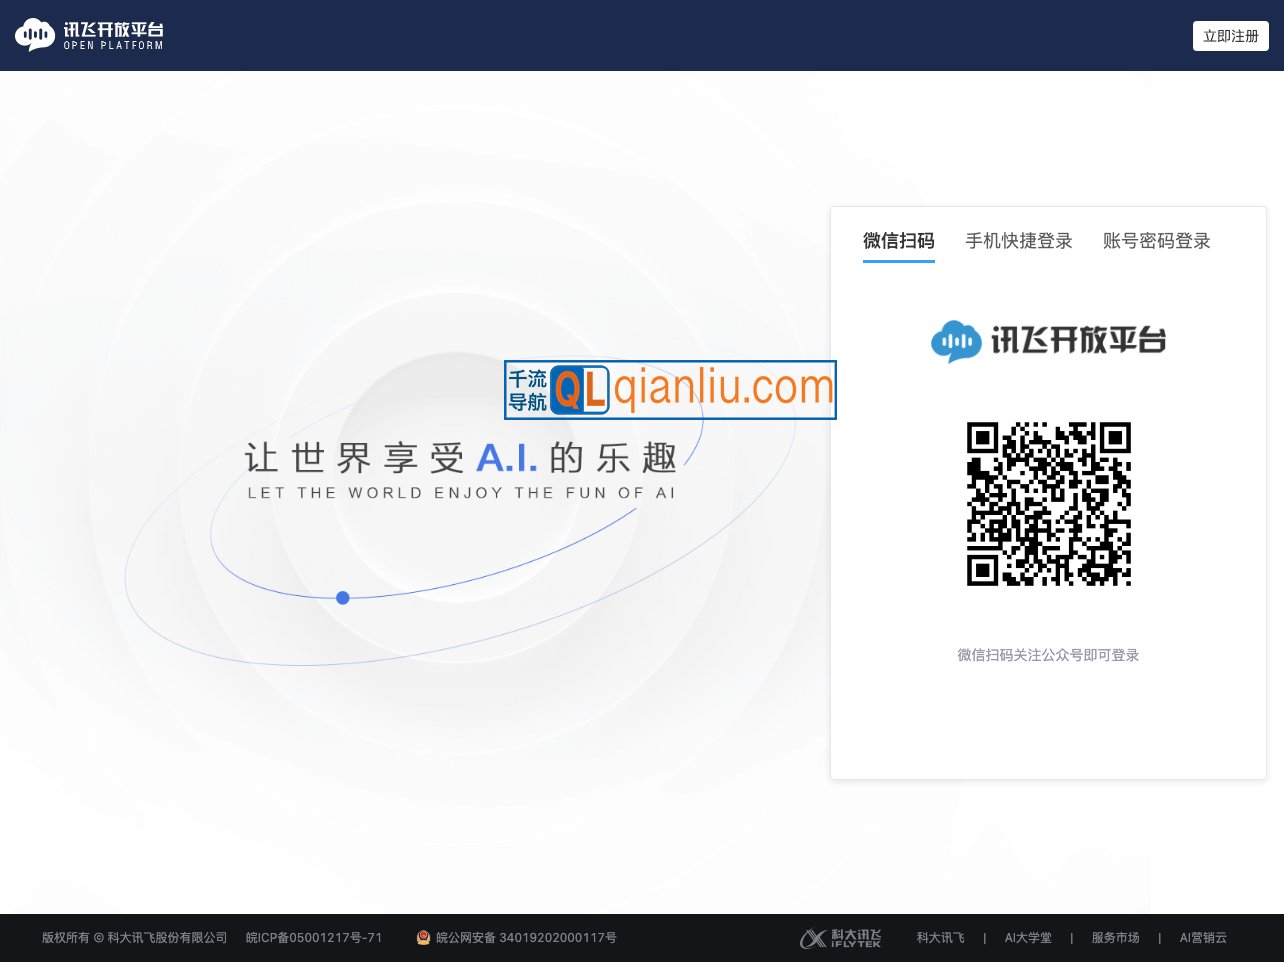Click the blue cloud logo in login panel
The image size is (1284, 962).
point(956,341)
